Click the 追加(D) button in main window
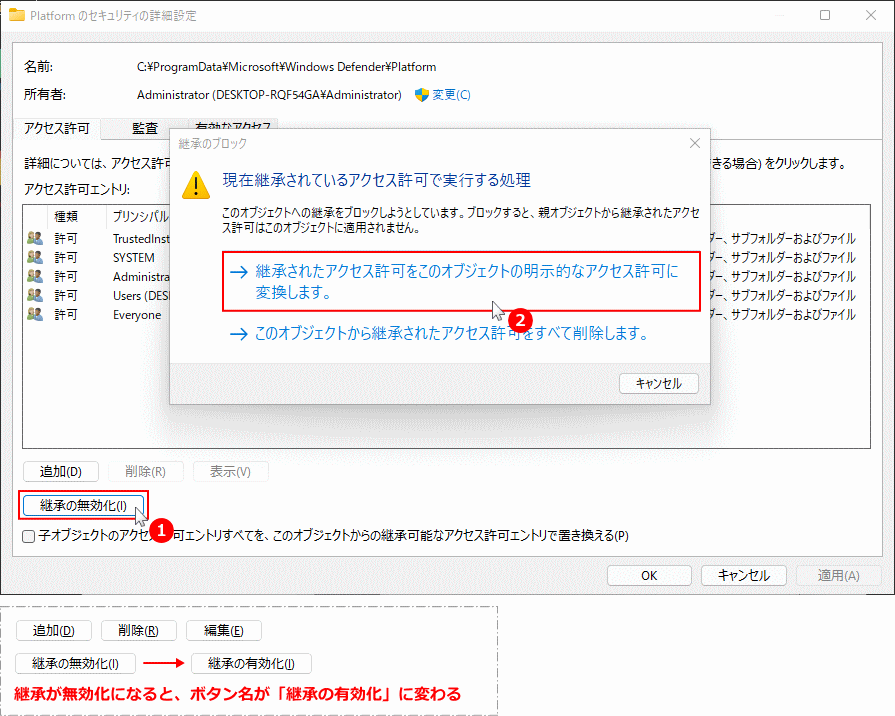 [61, 472]
